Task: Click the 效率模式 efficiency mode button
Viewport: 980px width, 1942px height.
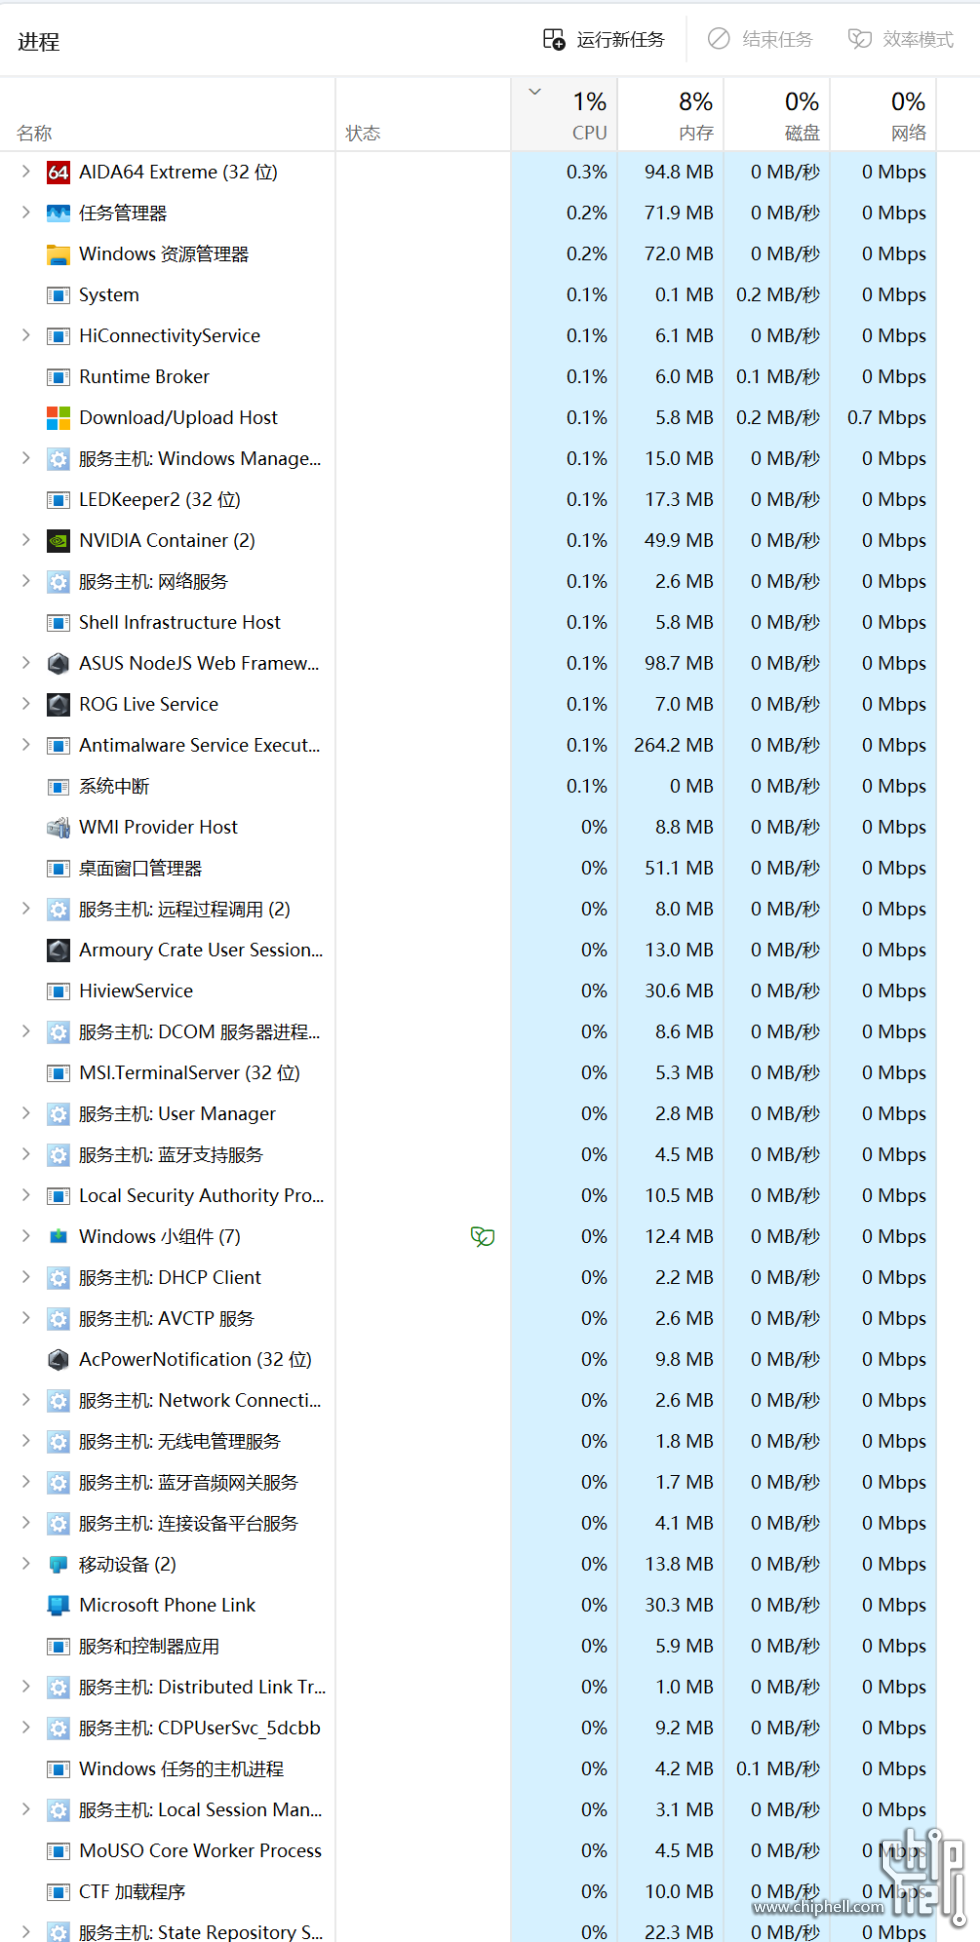Action: click(x=901, y=40)
